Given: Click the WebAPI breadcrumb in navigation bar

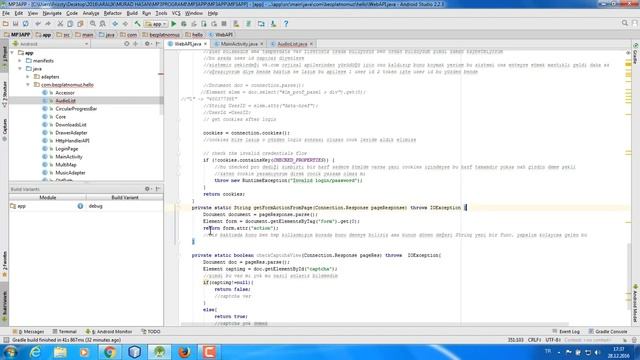Looking at the screenshot, I should 222,35.
